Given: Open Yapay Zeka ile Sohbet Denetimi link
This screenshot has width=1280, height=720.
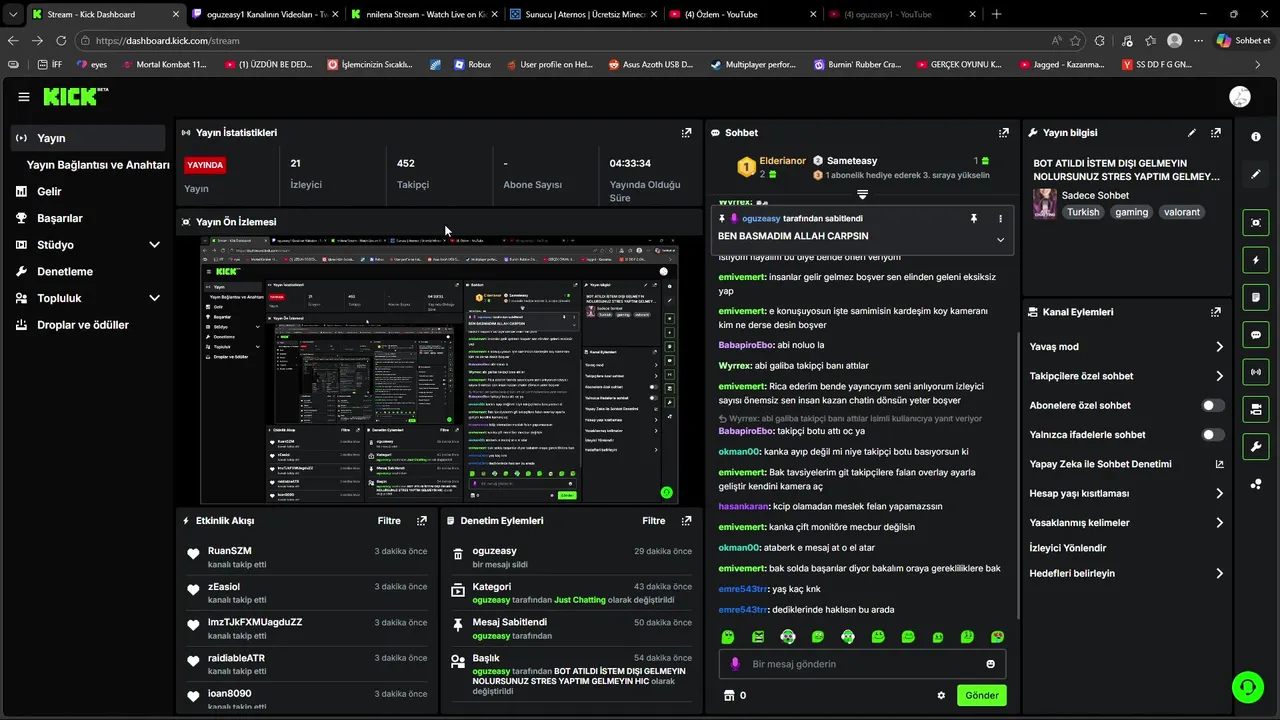Looking at the screenshot, I should coord(1127,464).
